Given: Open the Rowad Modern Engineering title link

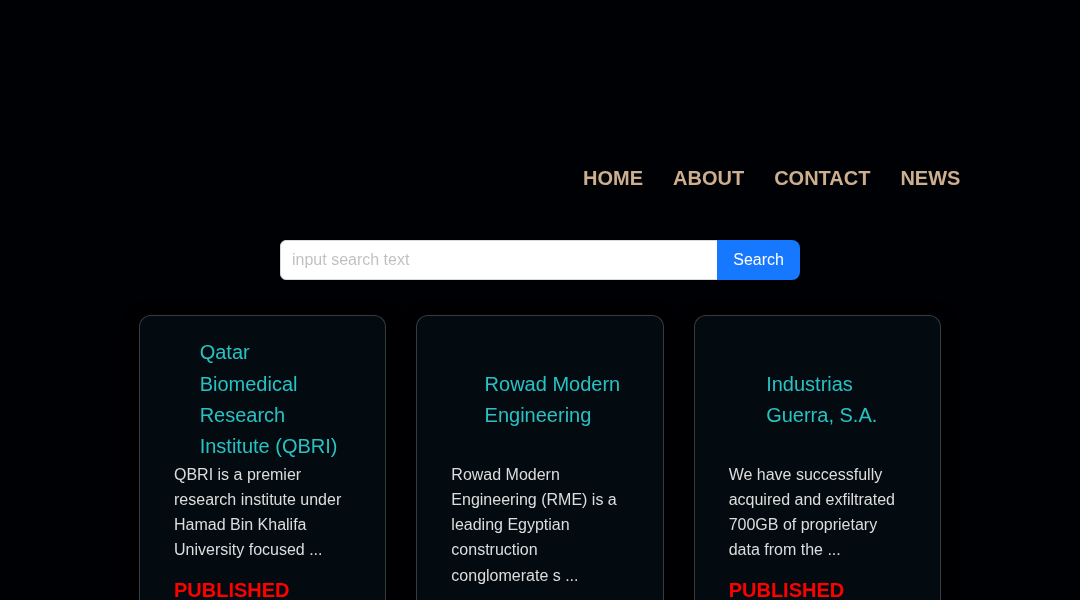Looking at the screenshot, I should tap(552, 400).
